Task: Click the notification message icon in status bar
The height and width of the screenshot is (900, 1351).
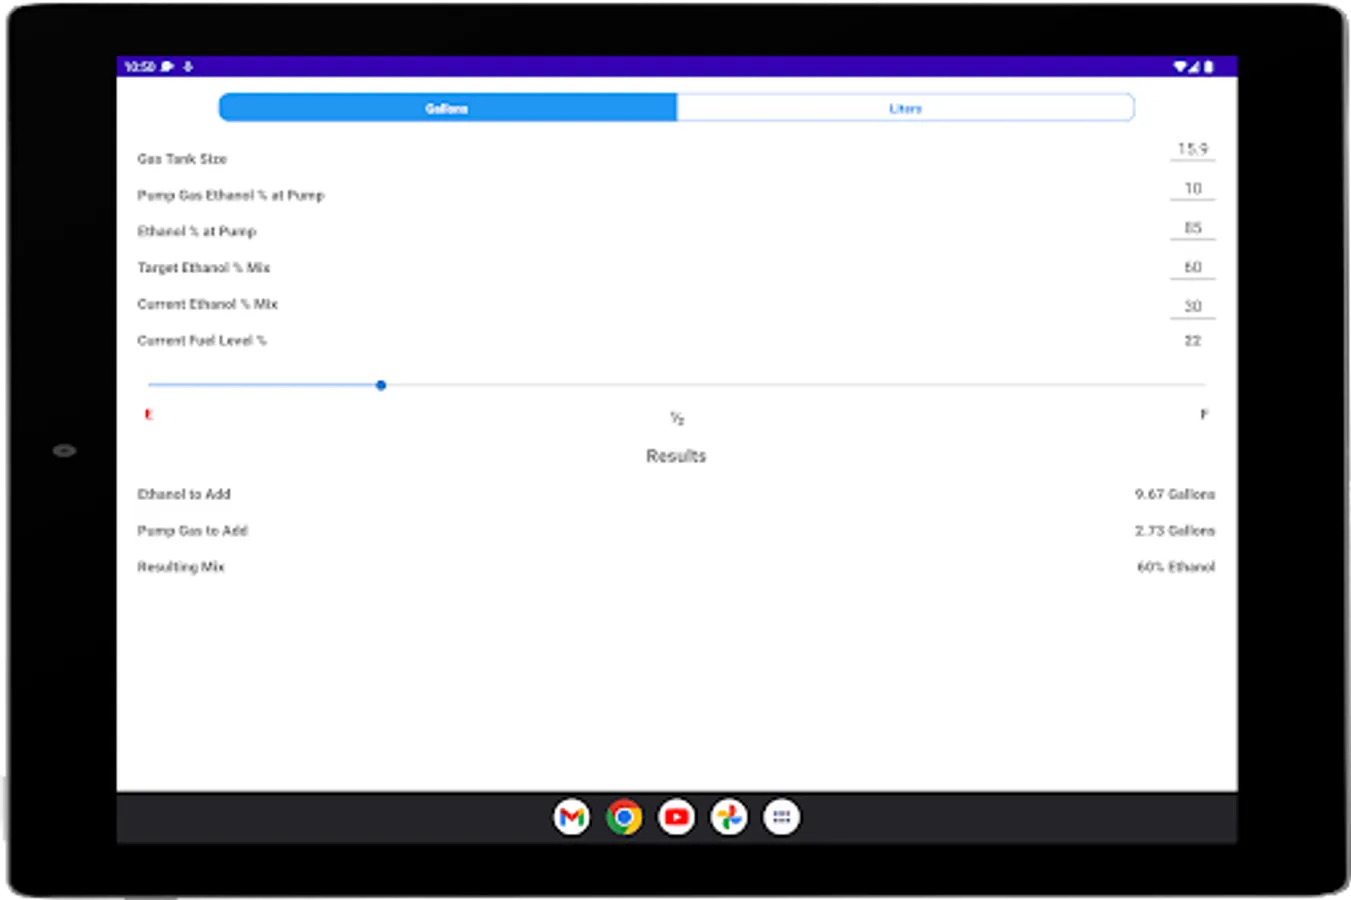Action: pos(168,67)
